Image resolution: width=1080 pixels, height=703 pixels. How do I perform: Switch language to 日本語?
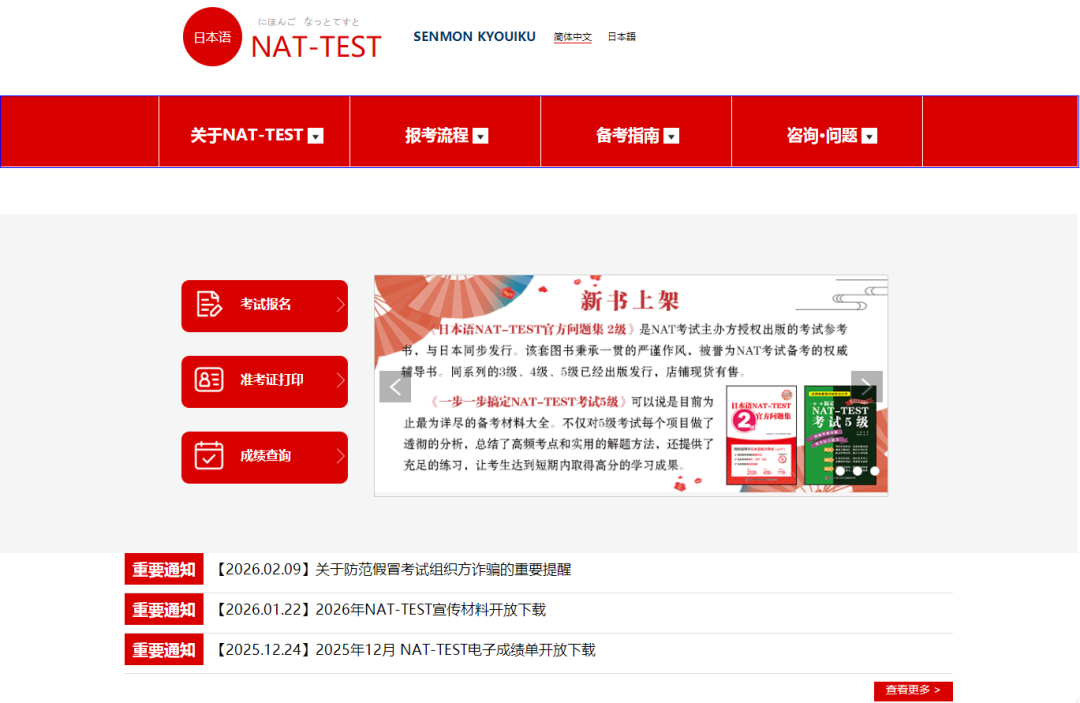(x=621, y=37)
